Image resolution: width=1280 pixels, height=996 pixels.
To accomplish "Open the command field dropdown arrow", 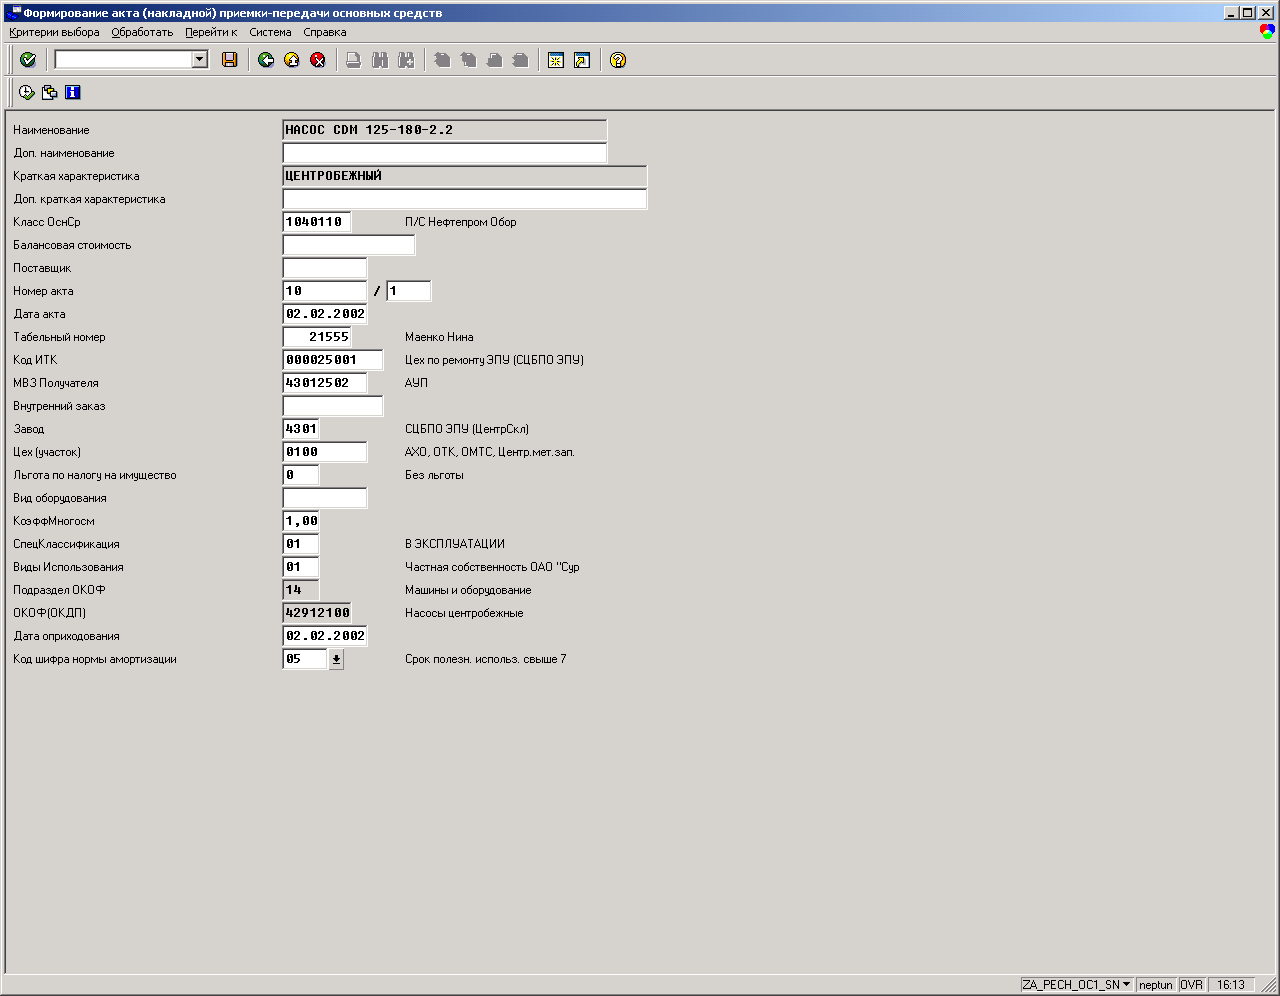I will (x=200, y=60).
